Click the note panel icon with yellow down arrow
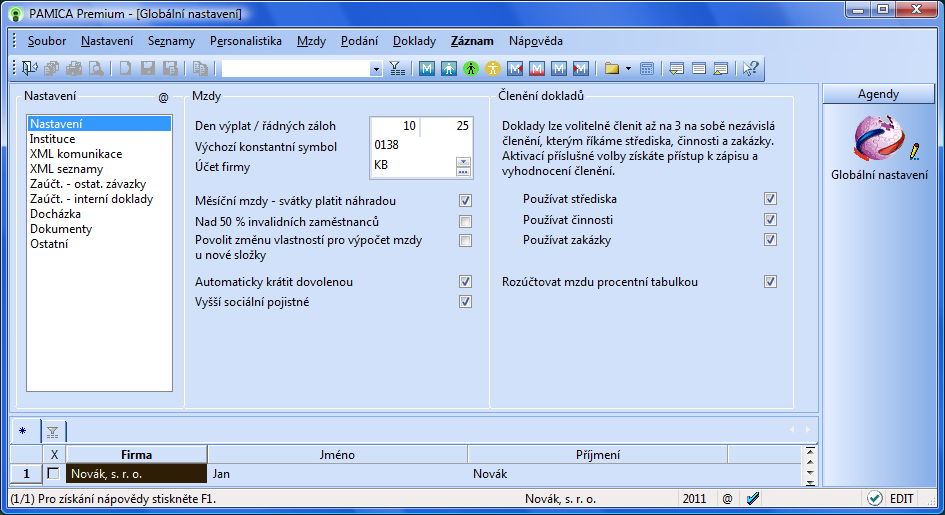 tap(676, 69)
